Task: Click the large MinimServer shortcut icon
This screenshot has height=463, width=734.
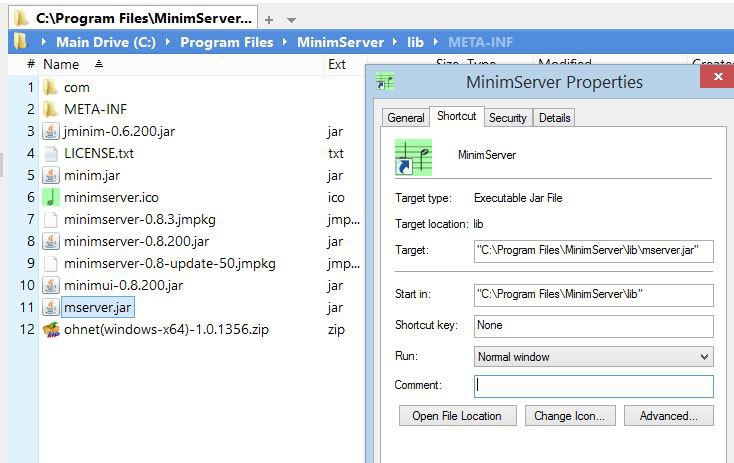Action: (x=413, y=157)
